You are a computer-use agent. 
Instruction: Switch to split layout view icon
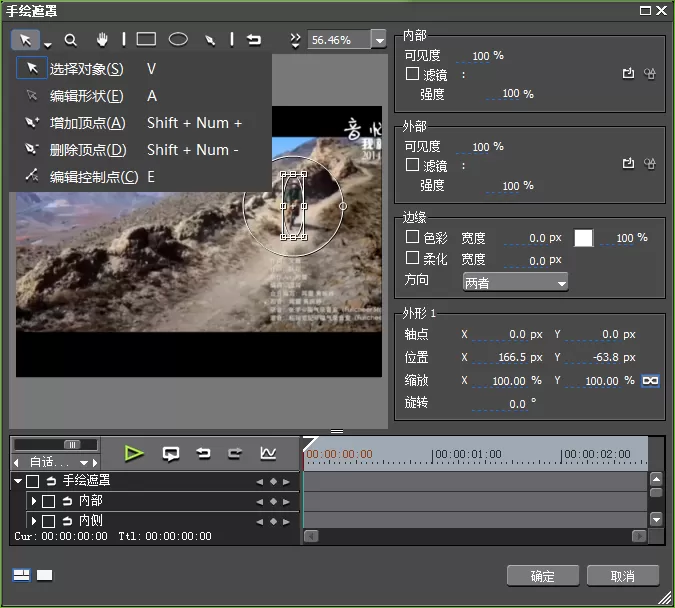pyautogui.click(x=22, y=575)
